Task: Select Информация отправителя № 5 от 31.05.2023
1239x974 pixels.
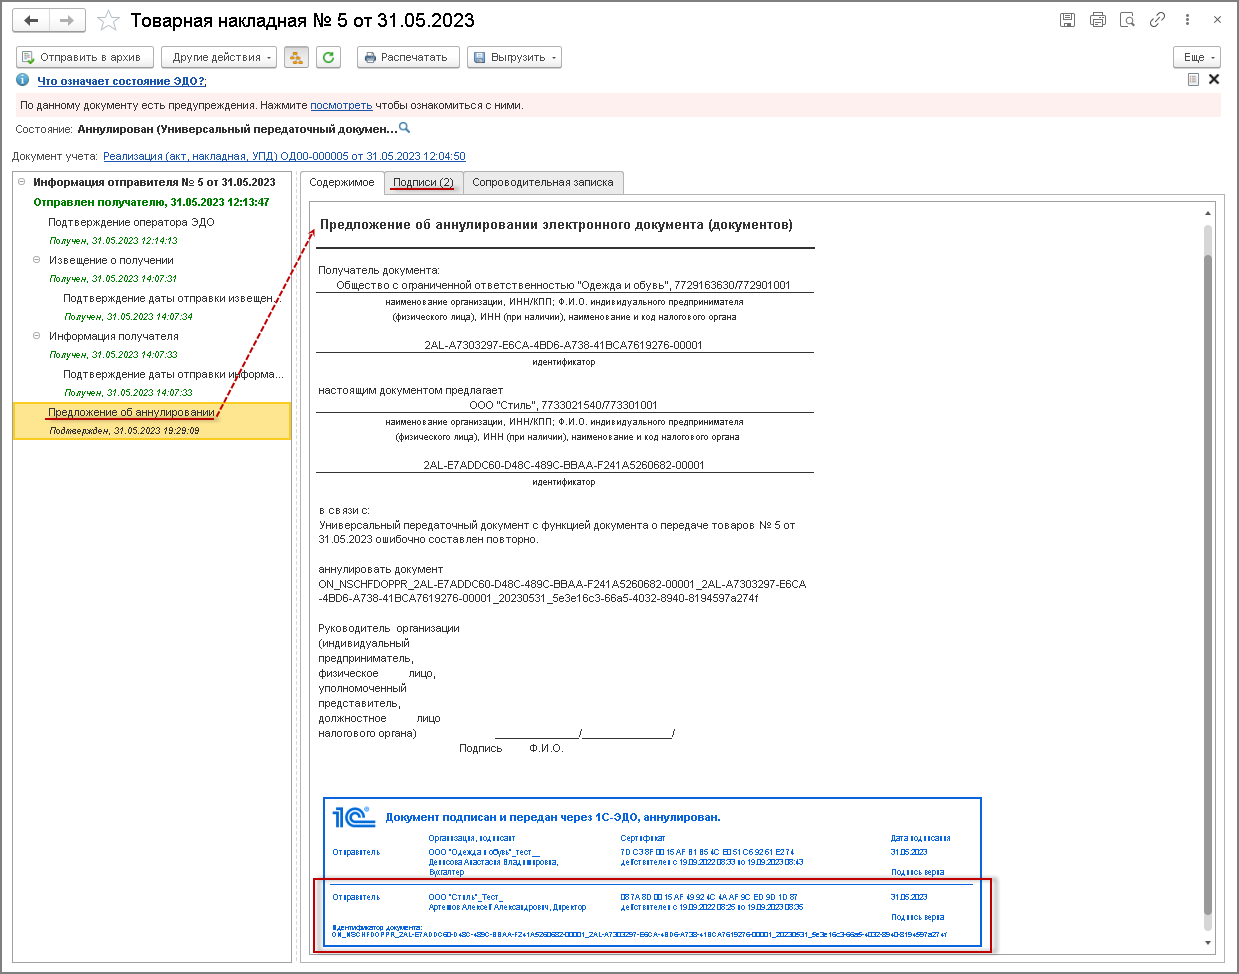Action: [154, 182]
